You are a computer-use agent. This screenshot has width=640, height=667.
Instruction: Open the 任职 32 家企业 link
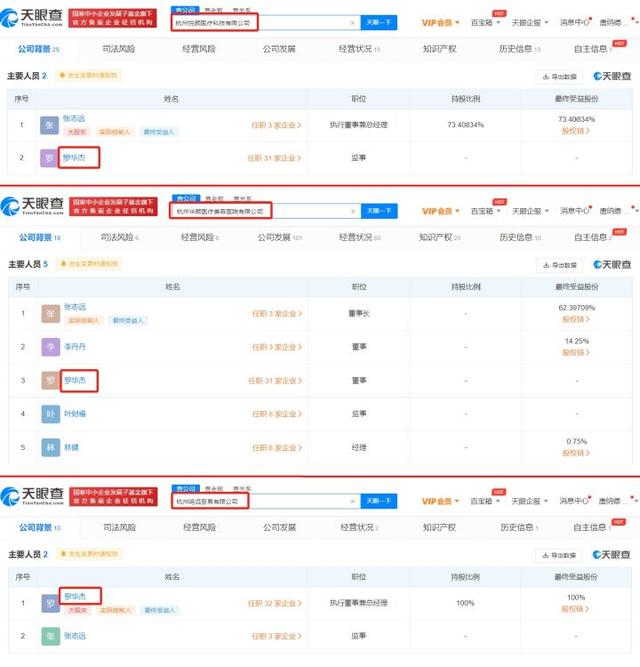click(275, 603)
